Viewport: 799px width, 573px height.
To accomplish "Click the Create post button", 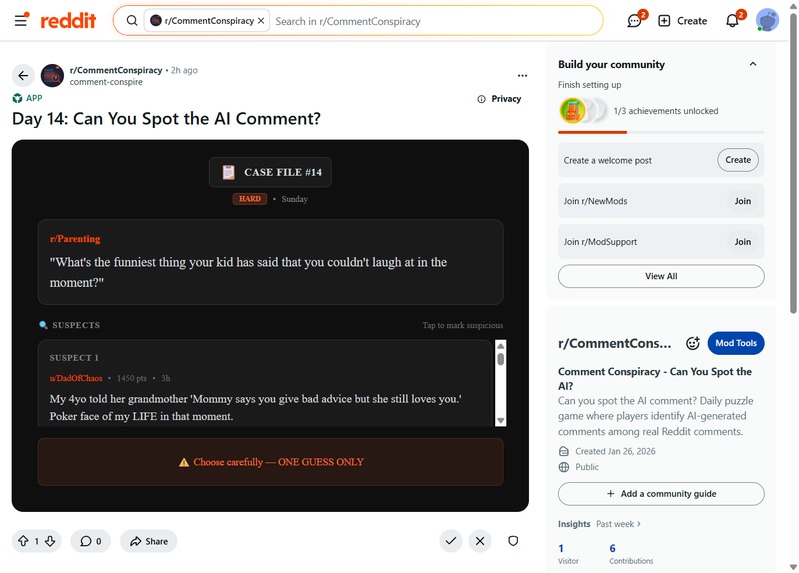I will (x=682, y=21).
